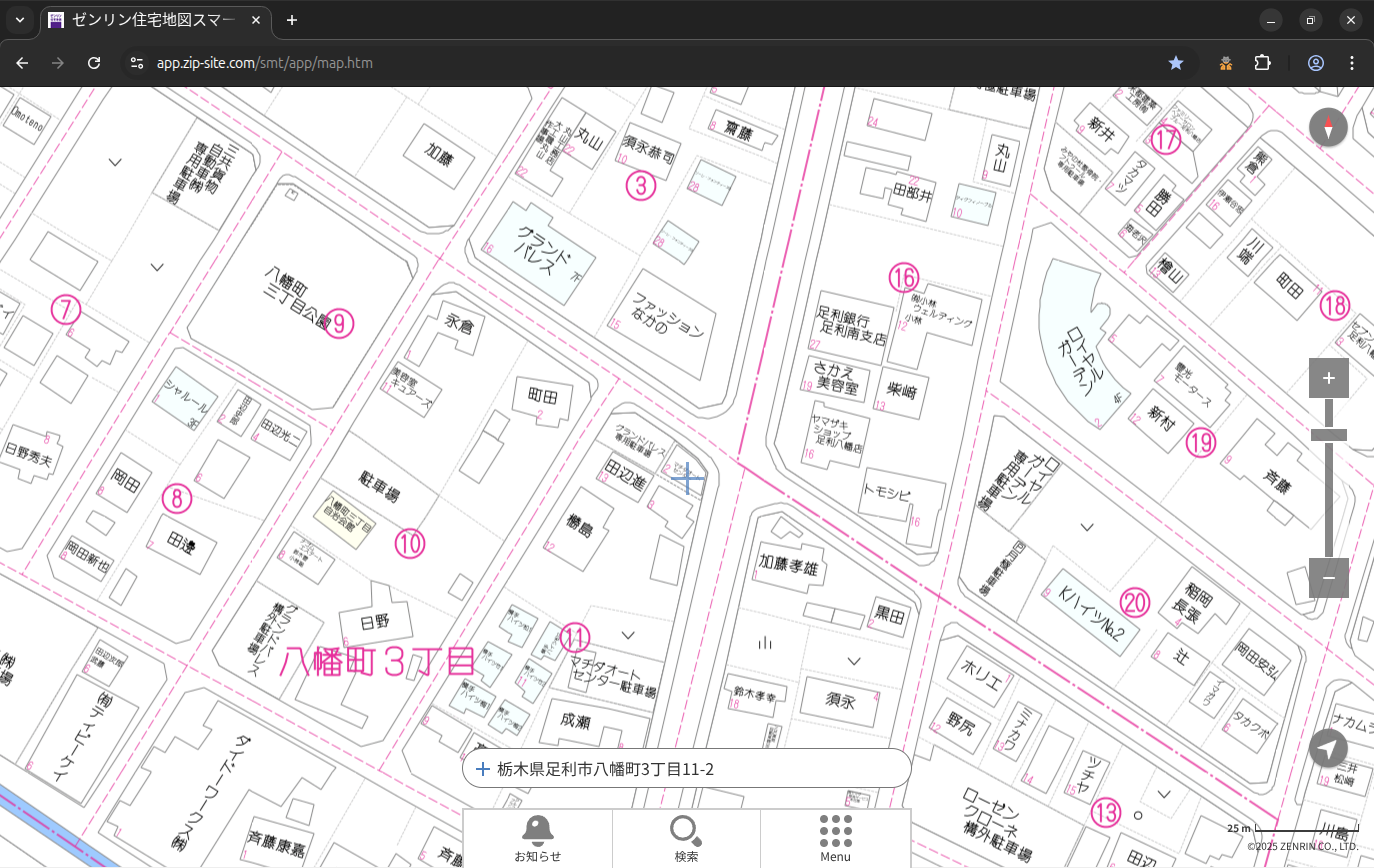
Task: Zoom out with the minus button
Action: tap(1328, 578)
